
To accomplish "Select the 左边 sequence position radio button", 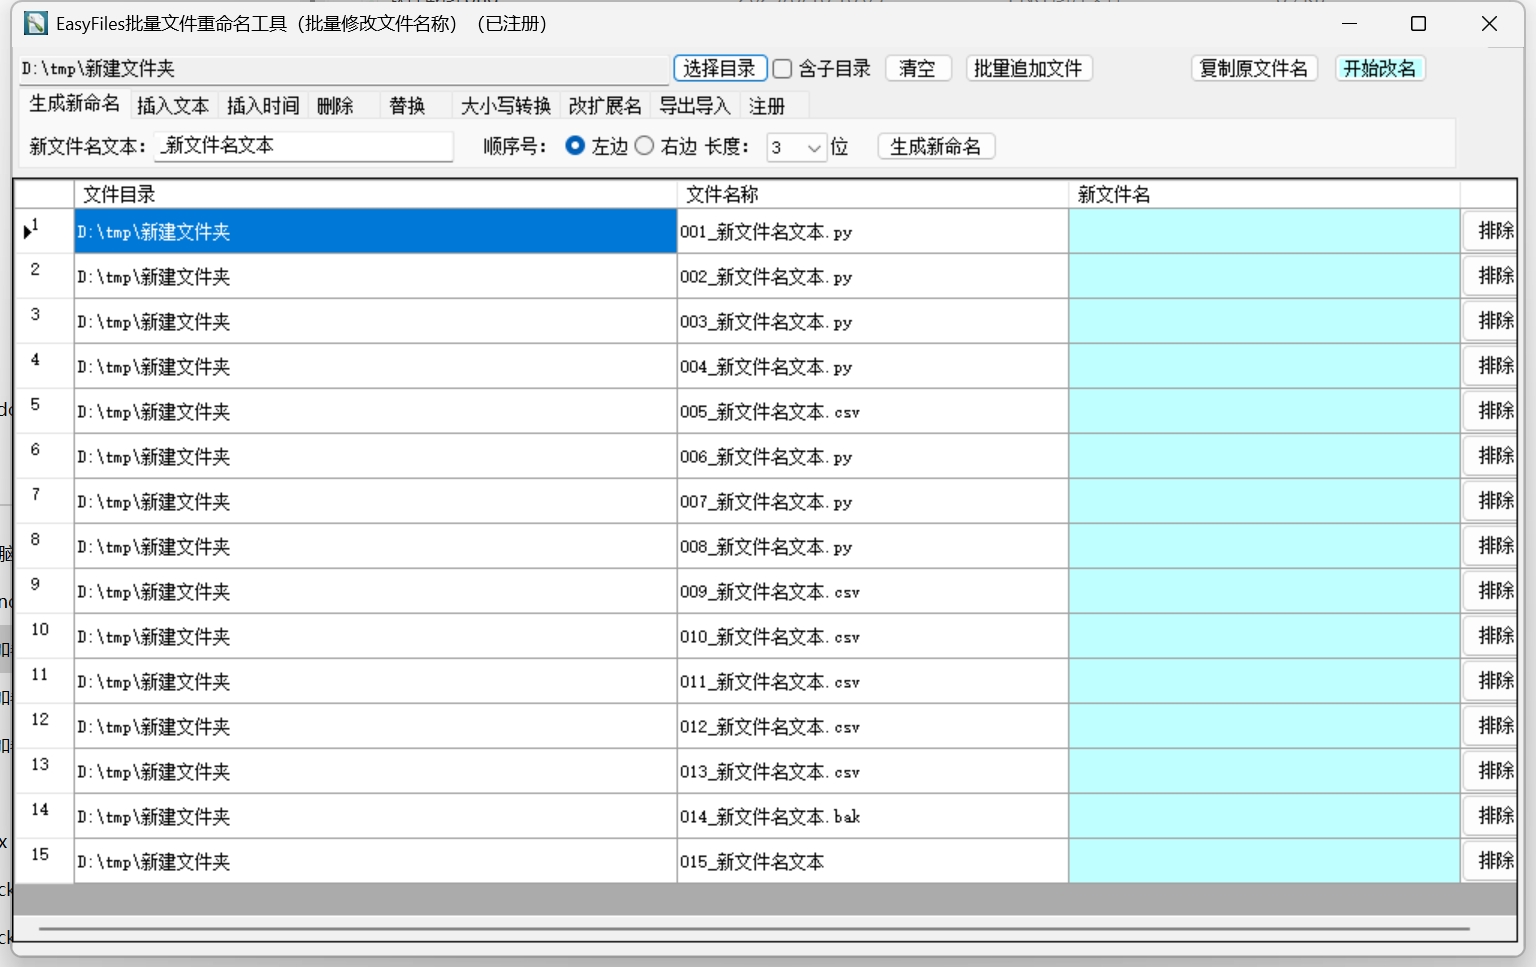I will coord(575,146).
